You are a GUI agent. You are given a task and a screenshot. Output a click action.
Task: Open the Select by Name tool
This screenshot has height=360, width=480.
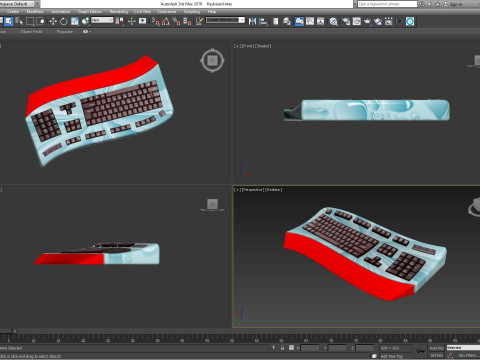point(19,21)
